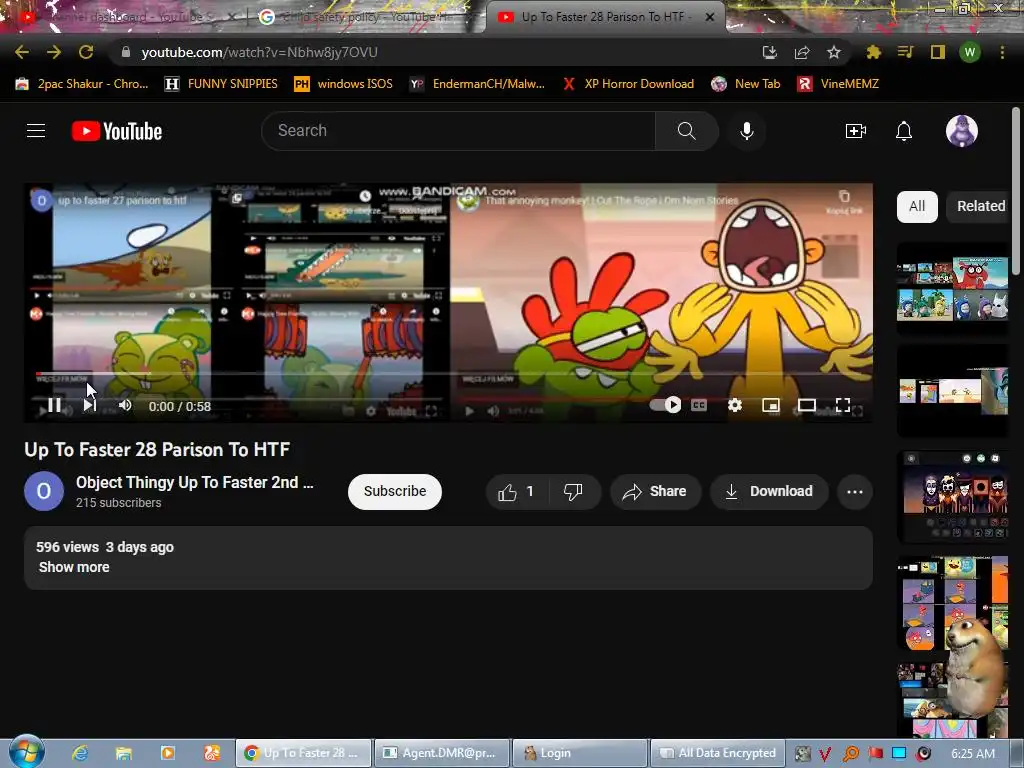Mute the video using speaker icon
1024x768 pixels.
125,406
